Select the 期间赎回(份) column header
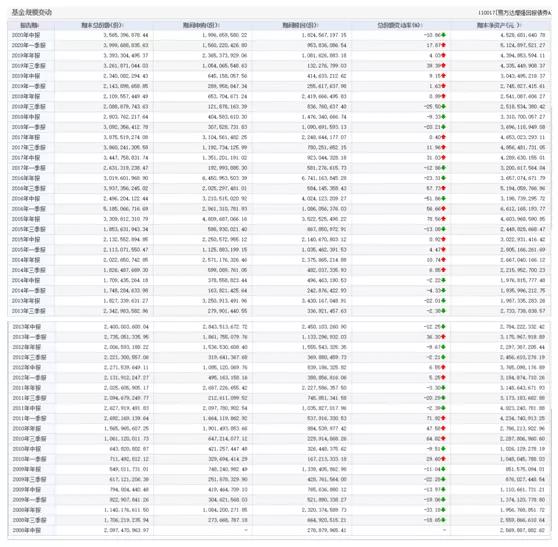Image resolution: width=558 pixels, height=547 pixels. tap(300, 25)
